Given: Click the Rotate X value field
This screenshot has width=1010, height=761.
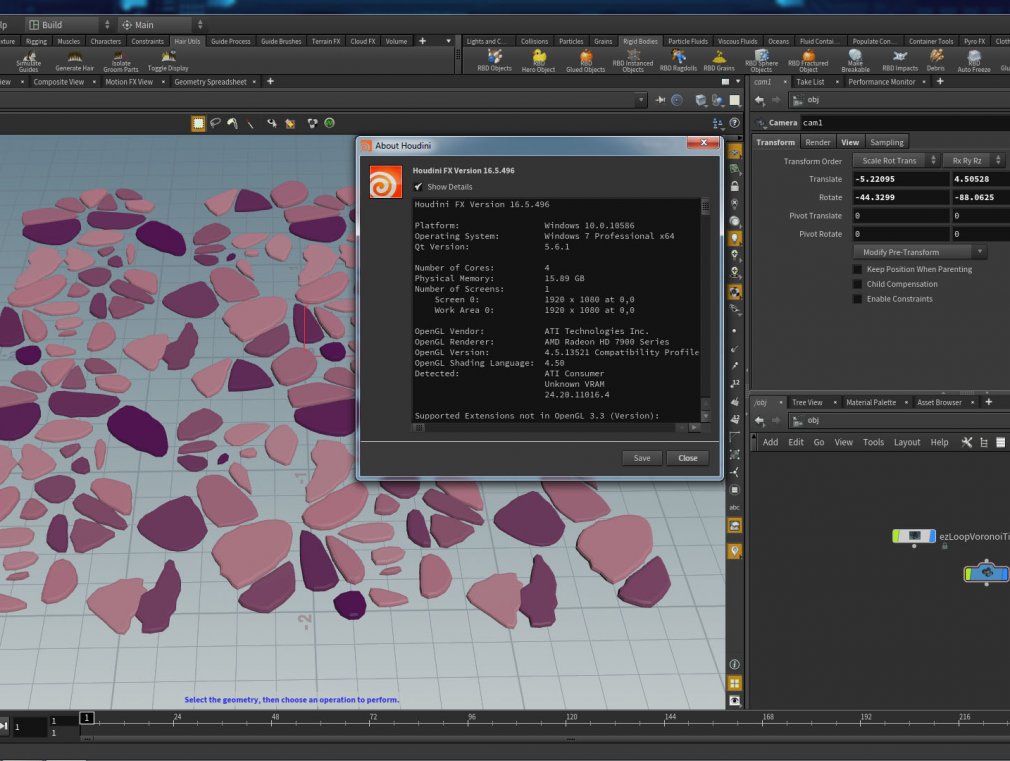Looking at the screenshot, I should [x=900, y=197].
